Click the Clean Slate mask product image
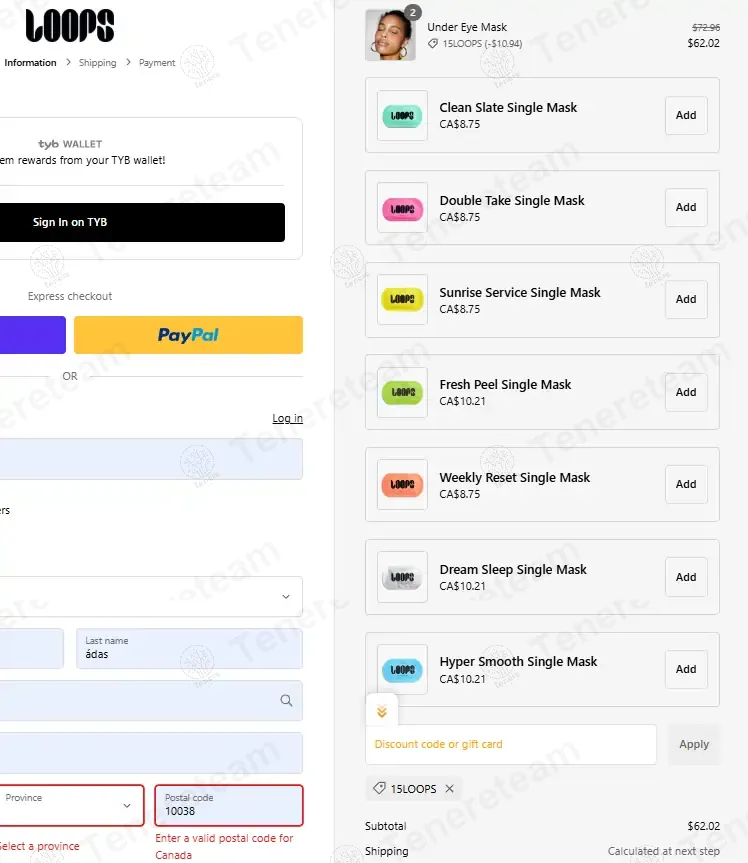Screen dimensions: 748x863 coord(402,116)
